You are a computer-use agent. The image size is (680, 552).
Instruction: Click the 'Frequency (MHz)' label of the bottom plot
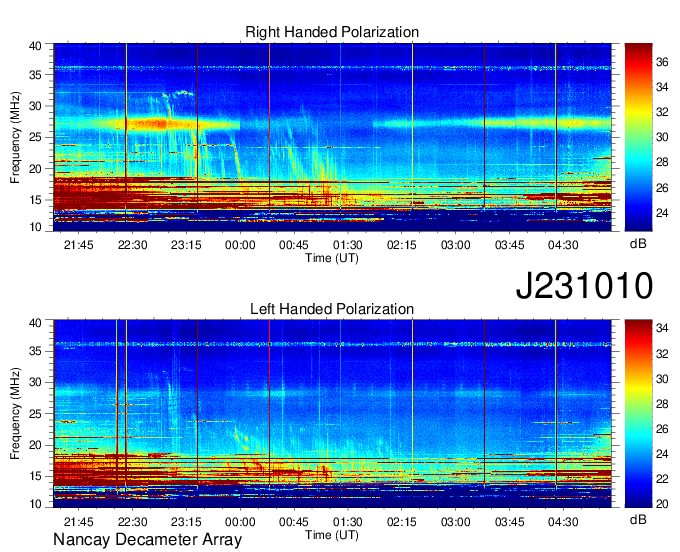pyautogui.click(x=15, y=414)
